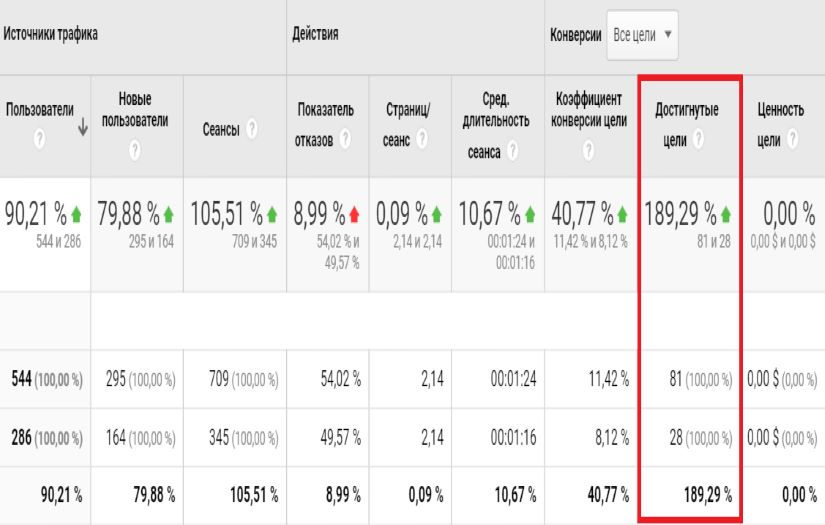Click the green up arrow beside 79,88 %
The image size is (825, 525).
coord(168,214)
